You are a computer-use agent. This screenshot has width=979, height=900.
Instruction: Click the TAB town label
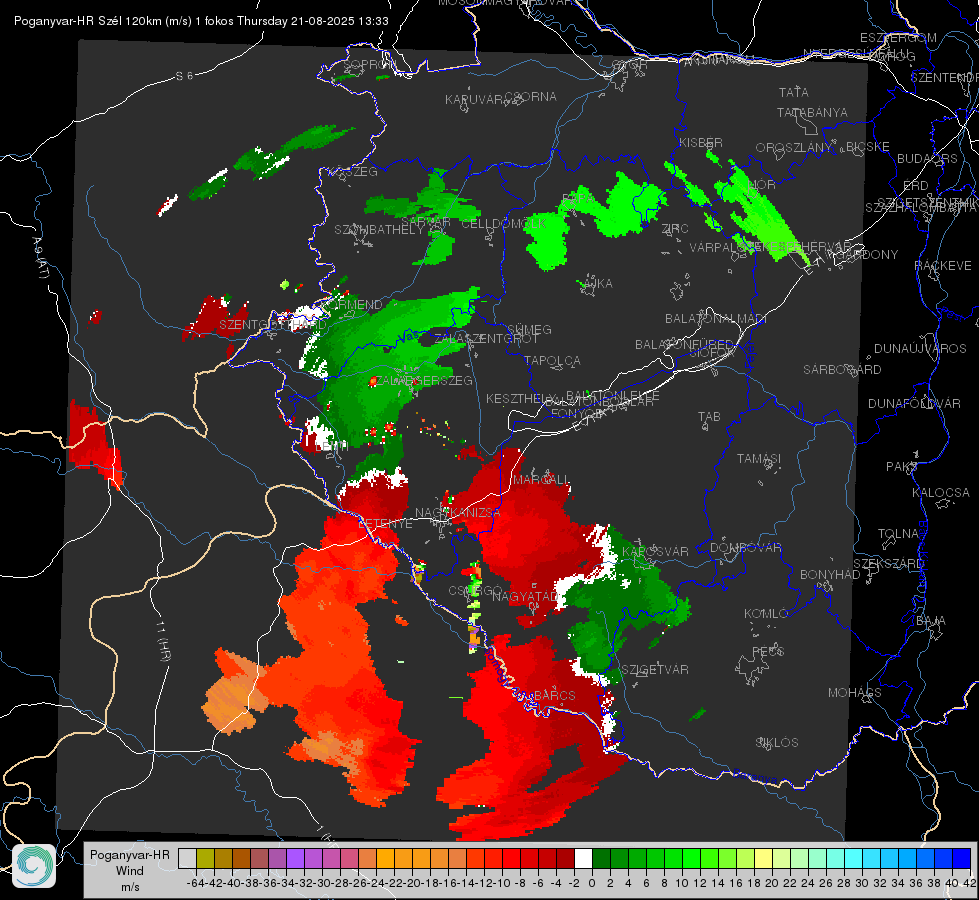709,417
